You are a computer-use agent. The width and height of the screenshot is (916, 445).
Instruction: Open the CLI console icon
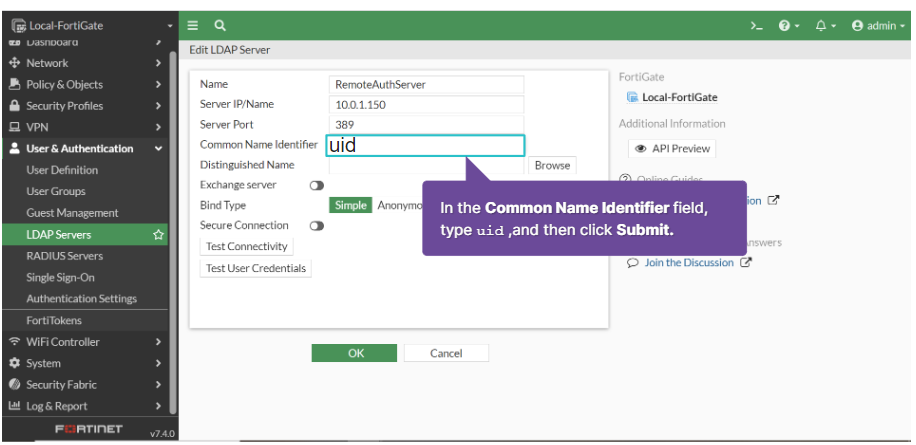pos(757,26)
